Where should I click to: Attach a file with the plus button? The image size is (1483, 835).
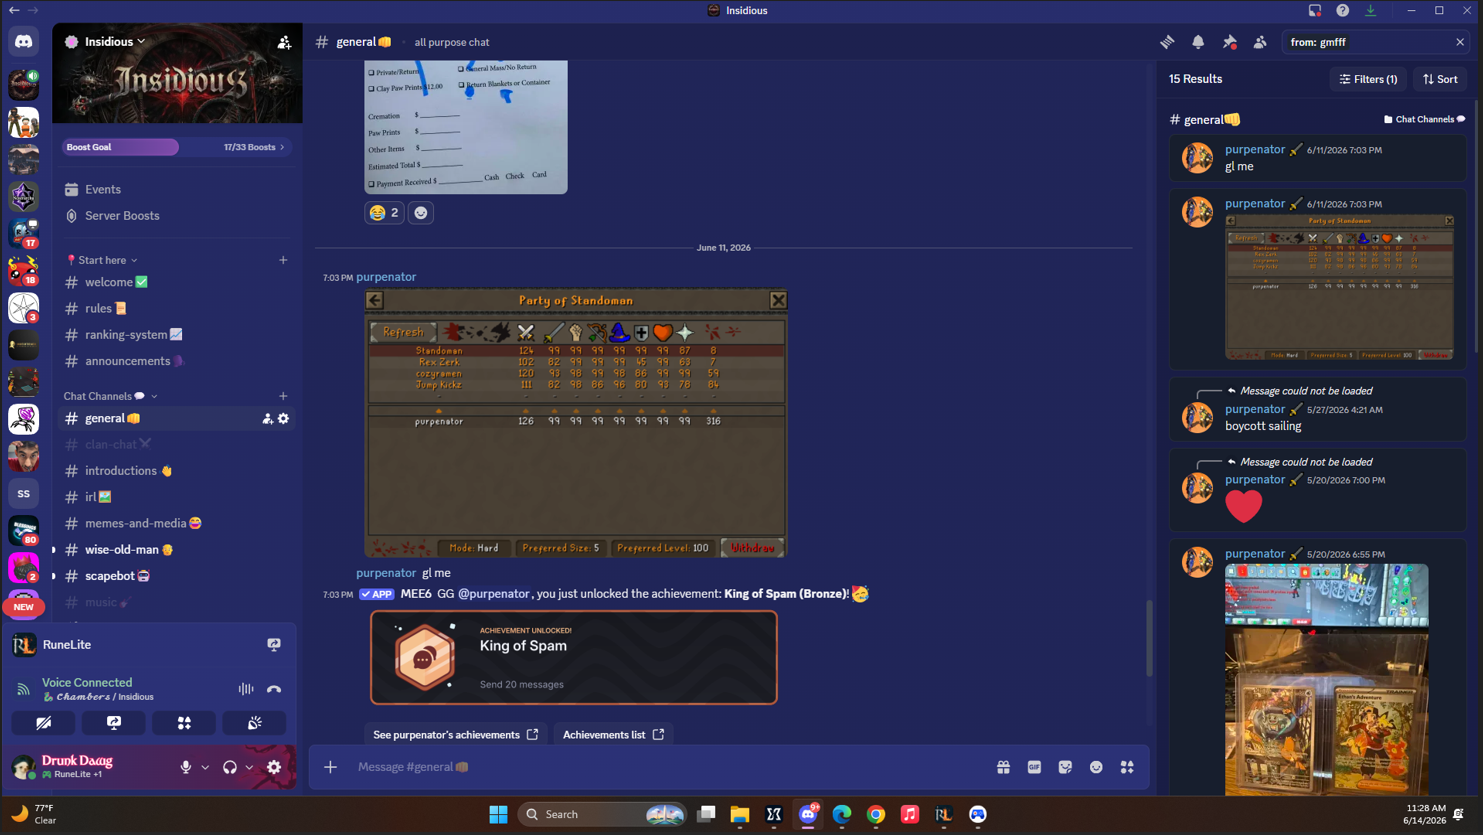pyautogui.click(x=330, y=767)
